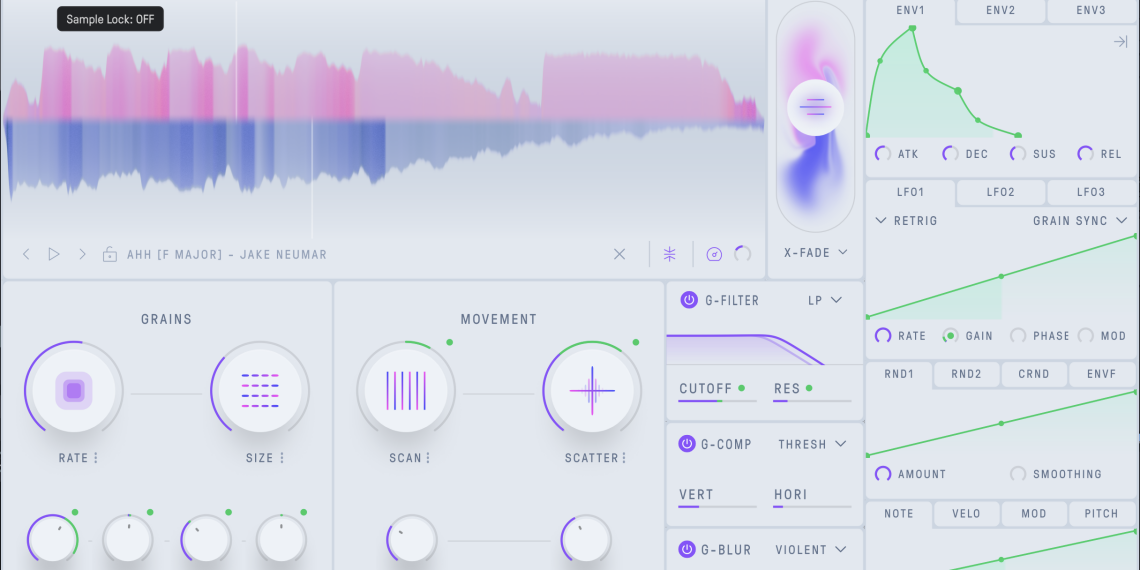Switch to the ENV2 tab
This screenshot has height=570, width=1140.
click(x=1001, y=11)
